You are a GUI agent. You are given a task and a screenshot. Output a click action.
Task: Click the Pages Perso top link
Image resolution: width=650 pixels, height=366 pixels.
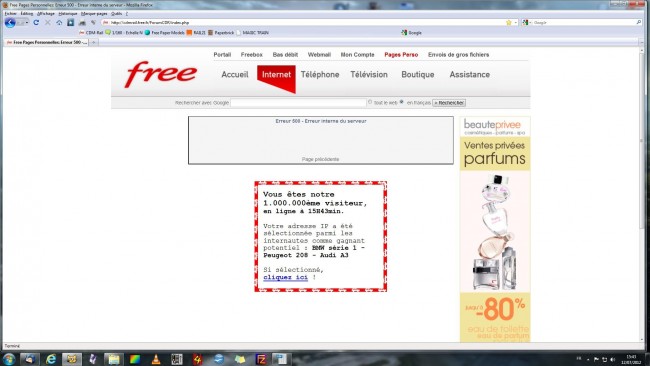pyautogui.click(x=401, y=55)
